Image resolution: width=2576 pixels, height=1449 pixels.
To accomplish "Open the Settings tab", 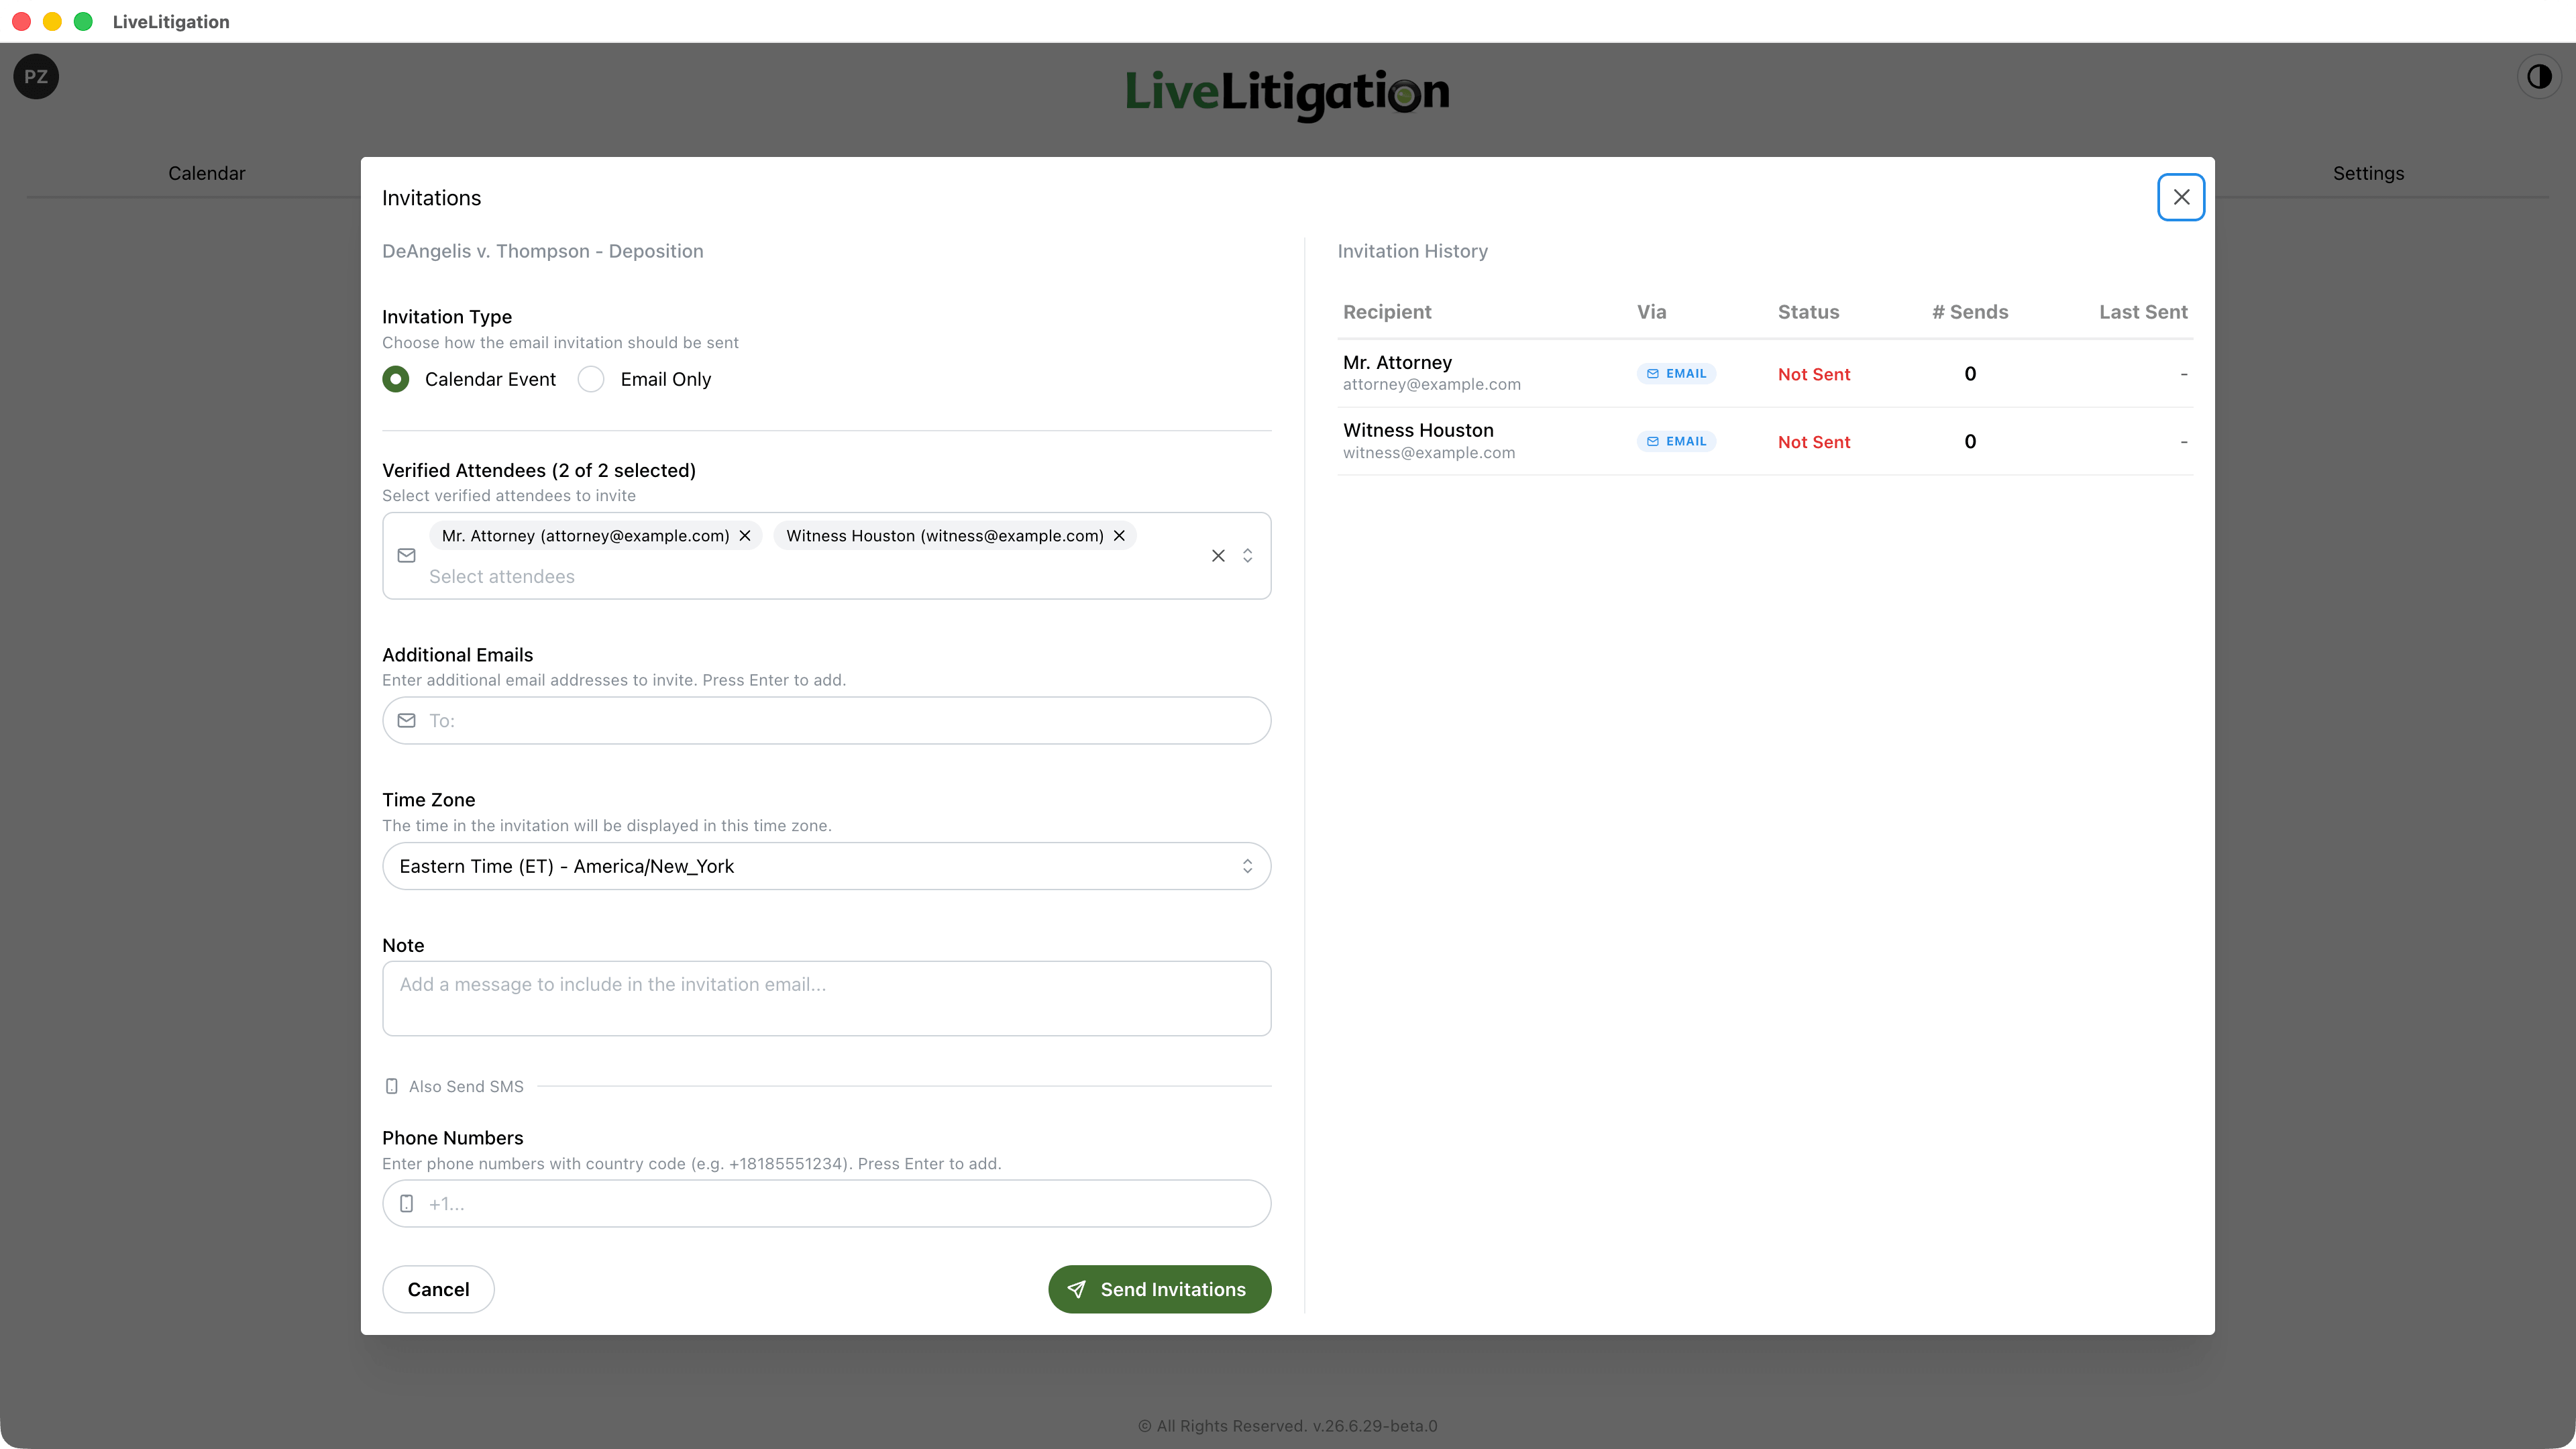I will pyautogui.click(x=2368, y=173).
